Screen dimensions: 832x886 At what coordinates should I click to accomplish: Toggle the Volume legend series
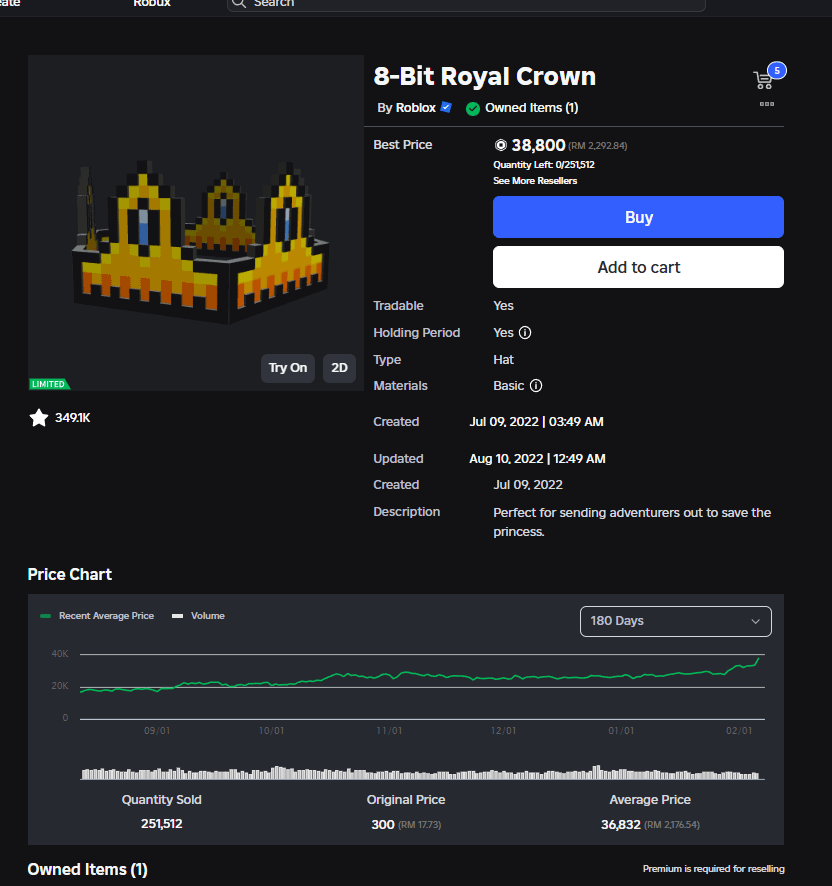pyautogui.click(x=199, y=616)
